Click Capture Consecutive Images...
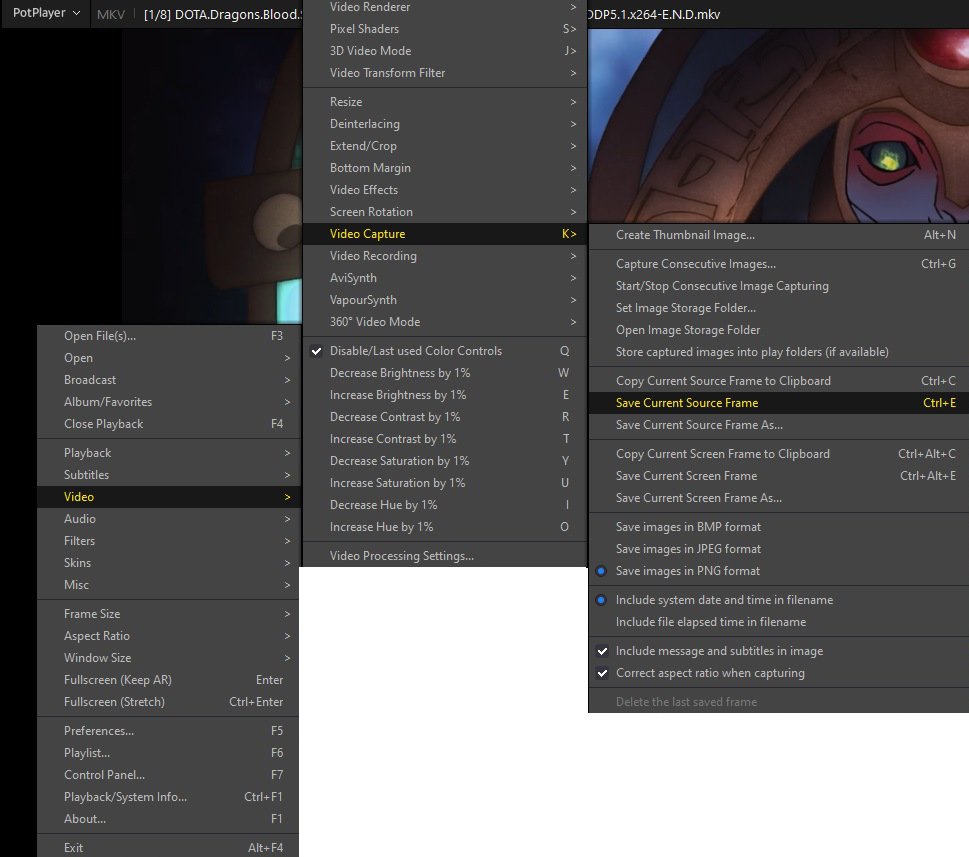 point(779,264)
